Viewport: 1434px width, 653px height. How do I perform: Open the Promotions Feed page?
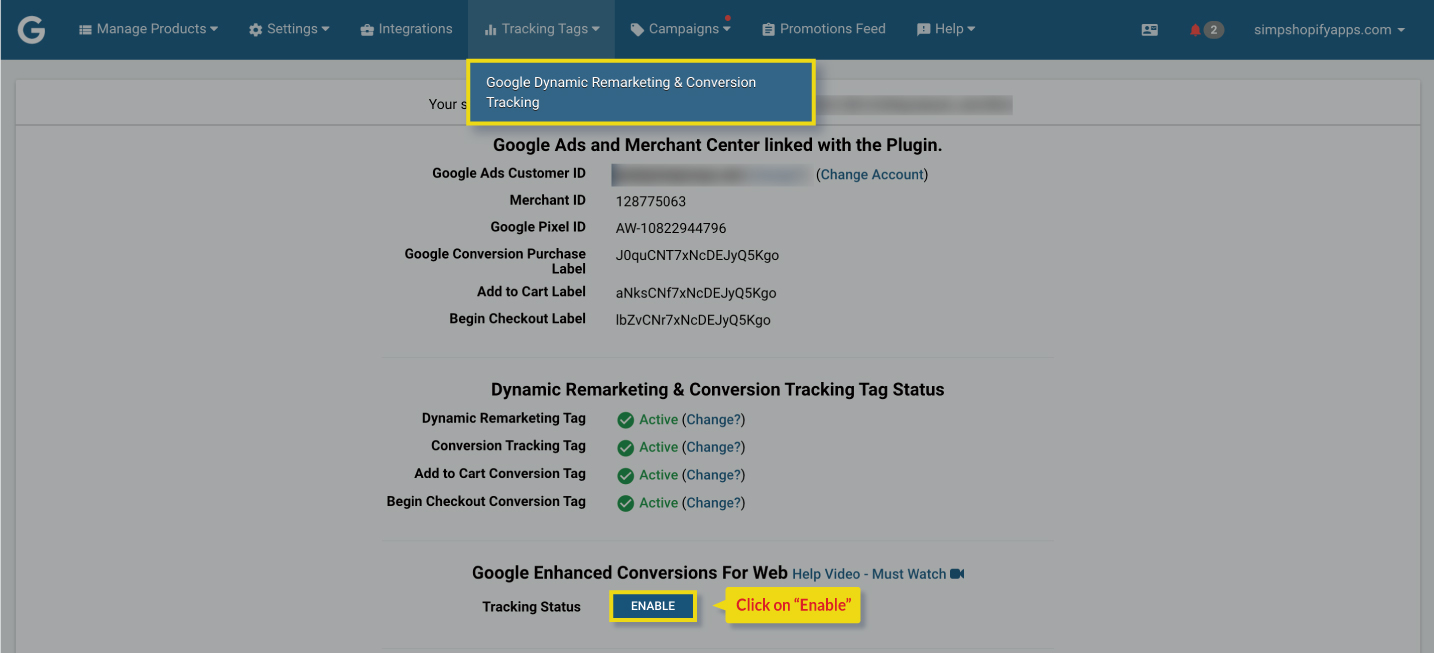[x=824, y=29]
